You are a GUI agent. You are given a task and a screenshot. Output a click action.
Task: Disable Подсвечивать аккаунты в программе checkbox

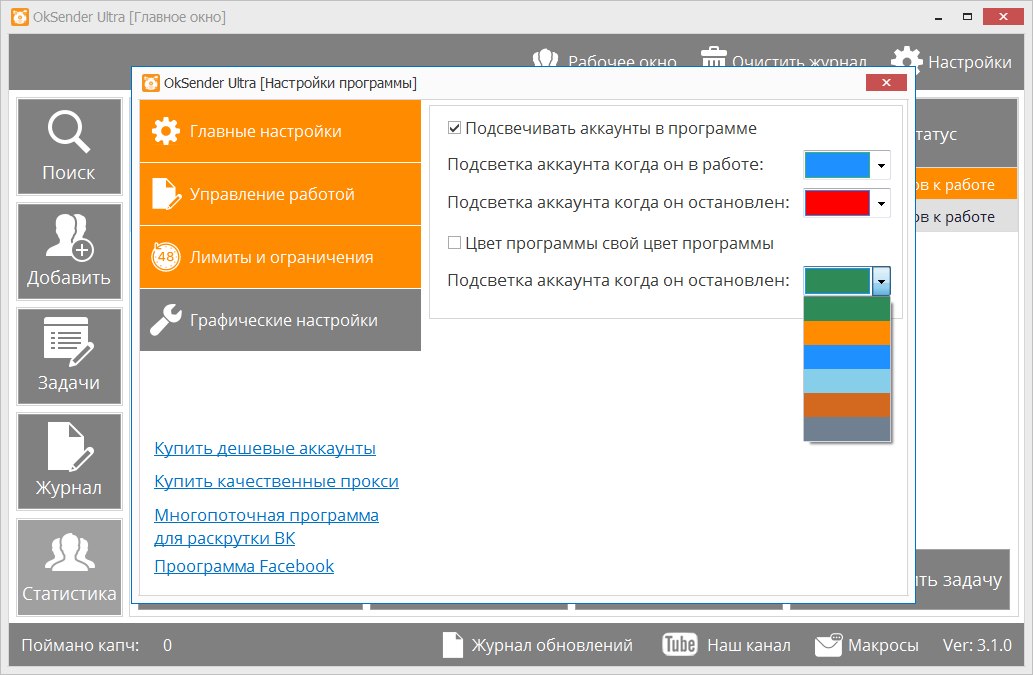454,128
